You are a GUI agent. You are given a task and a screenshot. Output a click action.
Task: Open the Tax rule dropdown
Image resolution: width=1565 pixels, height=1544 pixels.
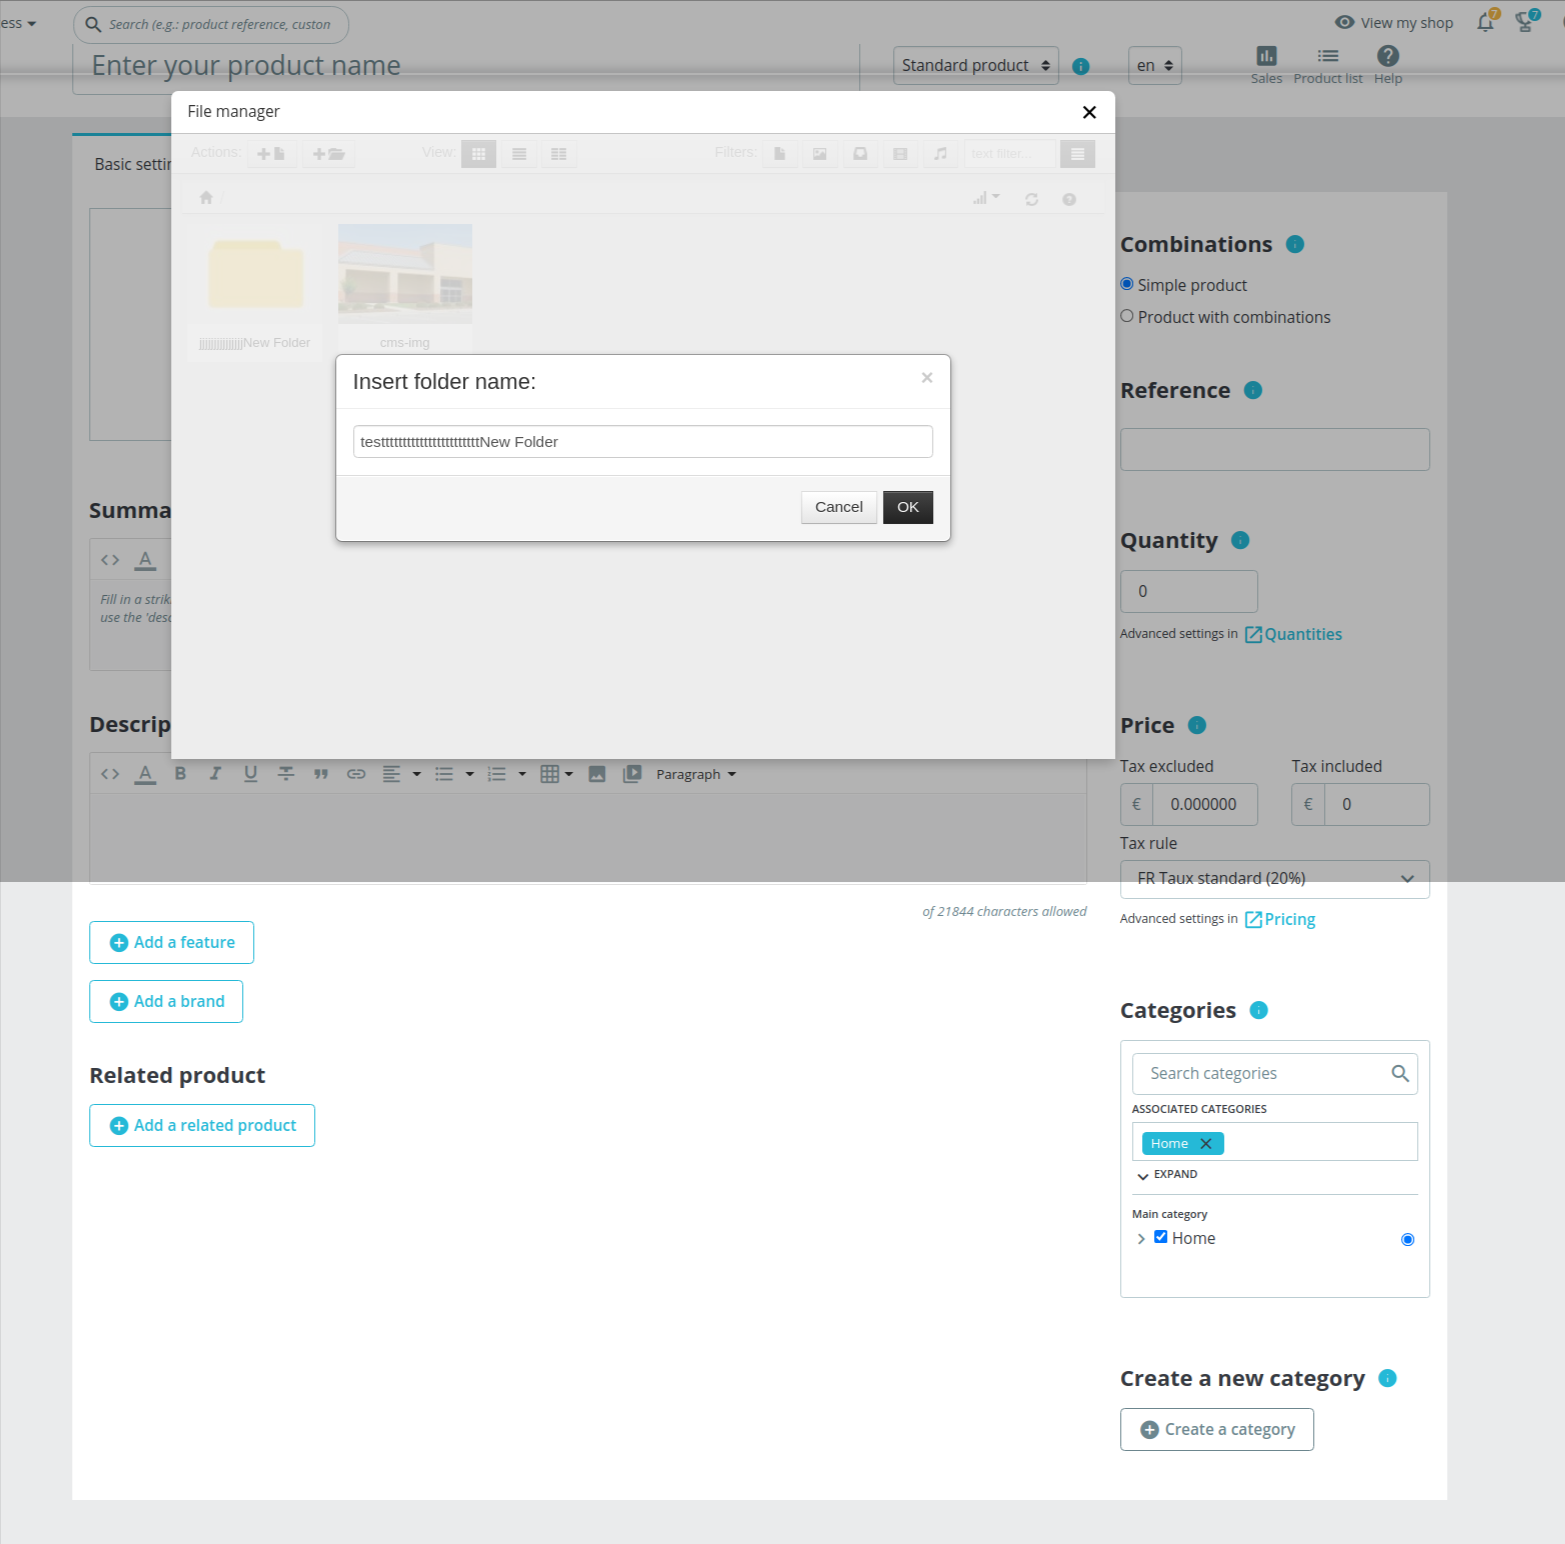pyautogui.click(x=1274, y=878)
